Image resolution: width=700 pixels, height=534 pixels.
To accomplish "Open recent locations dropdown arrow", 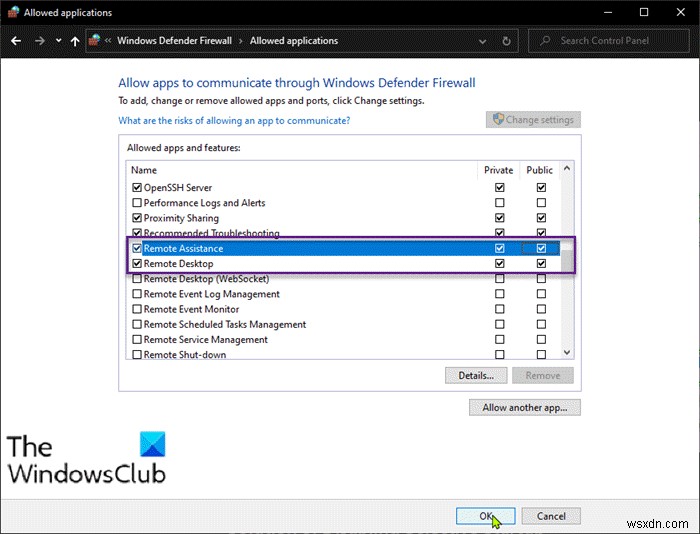I will tap(58, 41).
